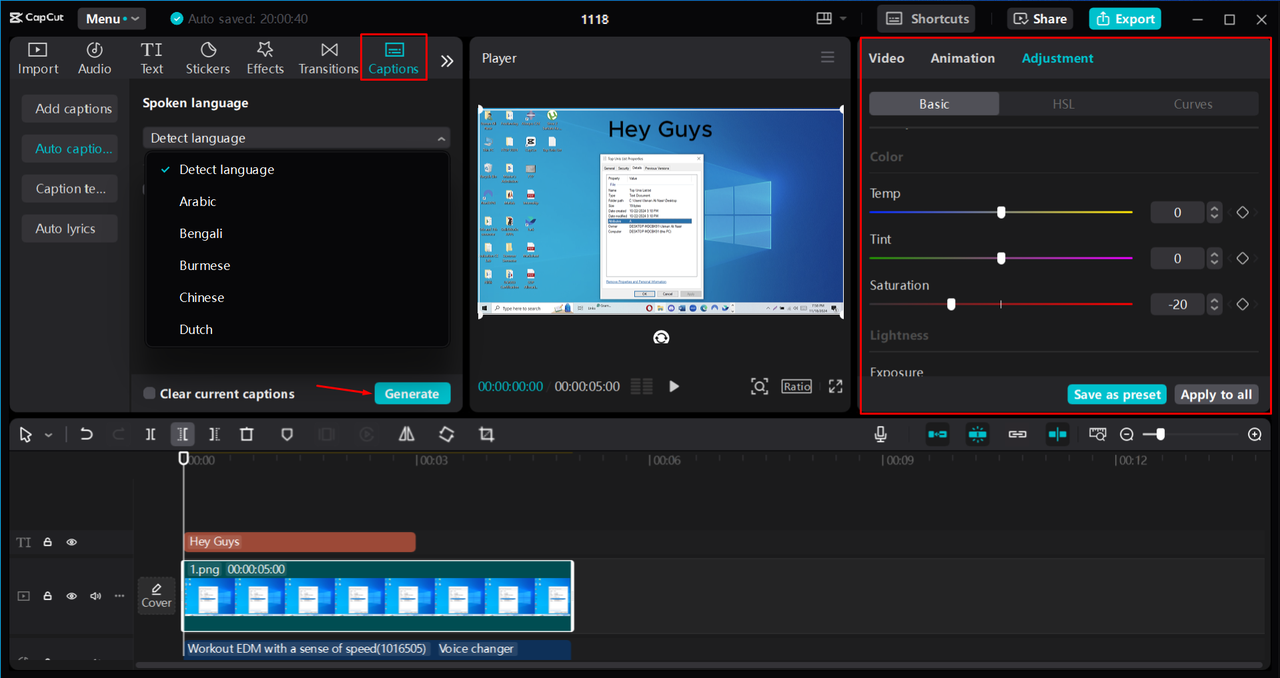Play the video in the Player
Screen dimensions: 1280x678
point(674,386)
